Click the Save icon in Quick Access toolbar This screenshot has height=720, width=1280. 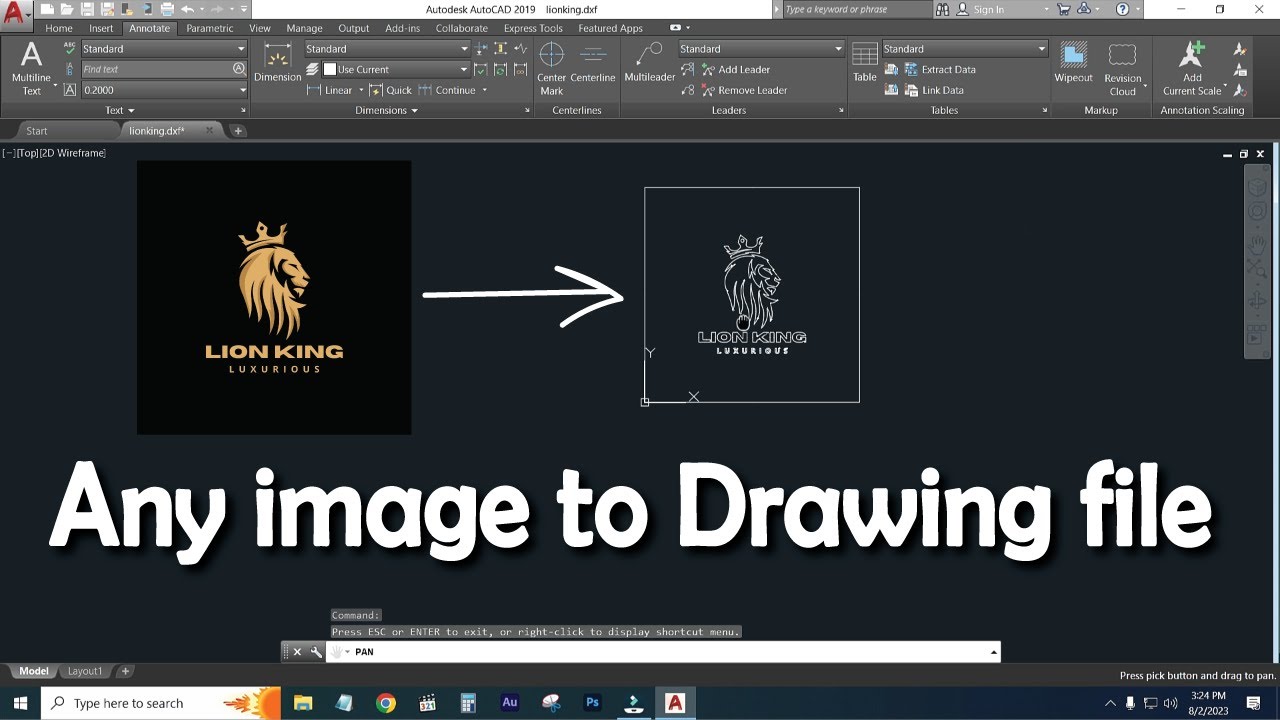click(85, 9)
